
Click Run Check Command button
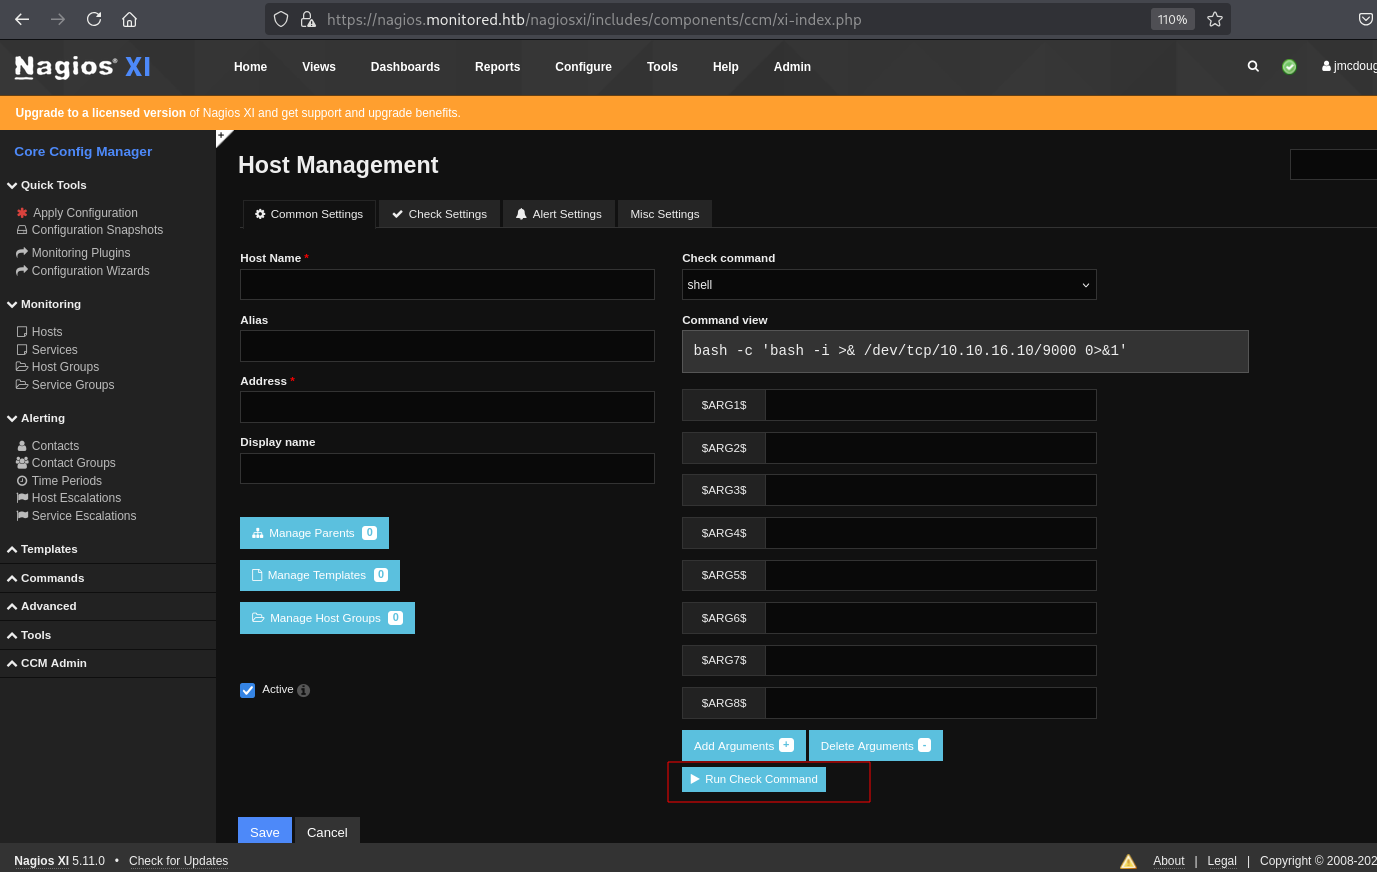point(754,779)
